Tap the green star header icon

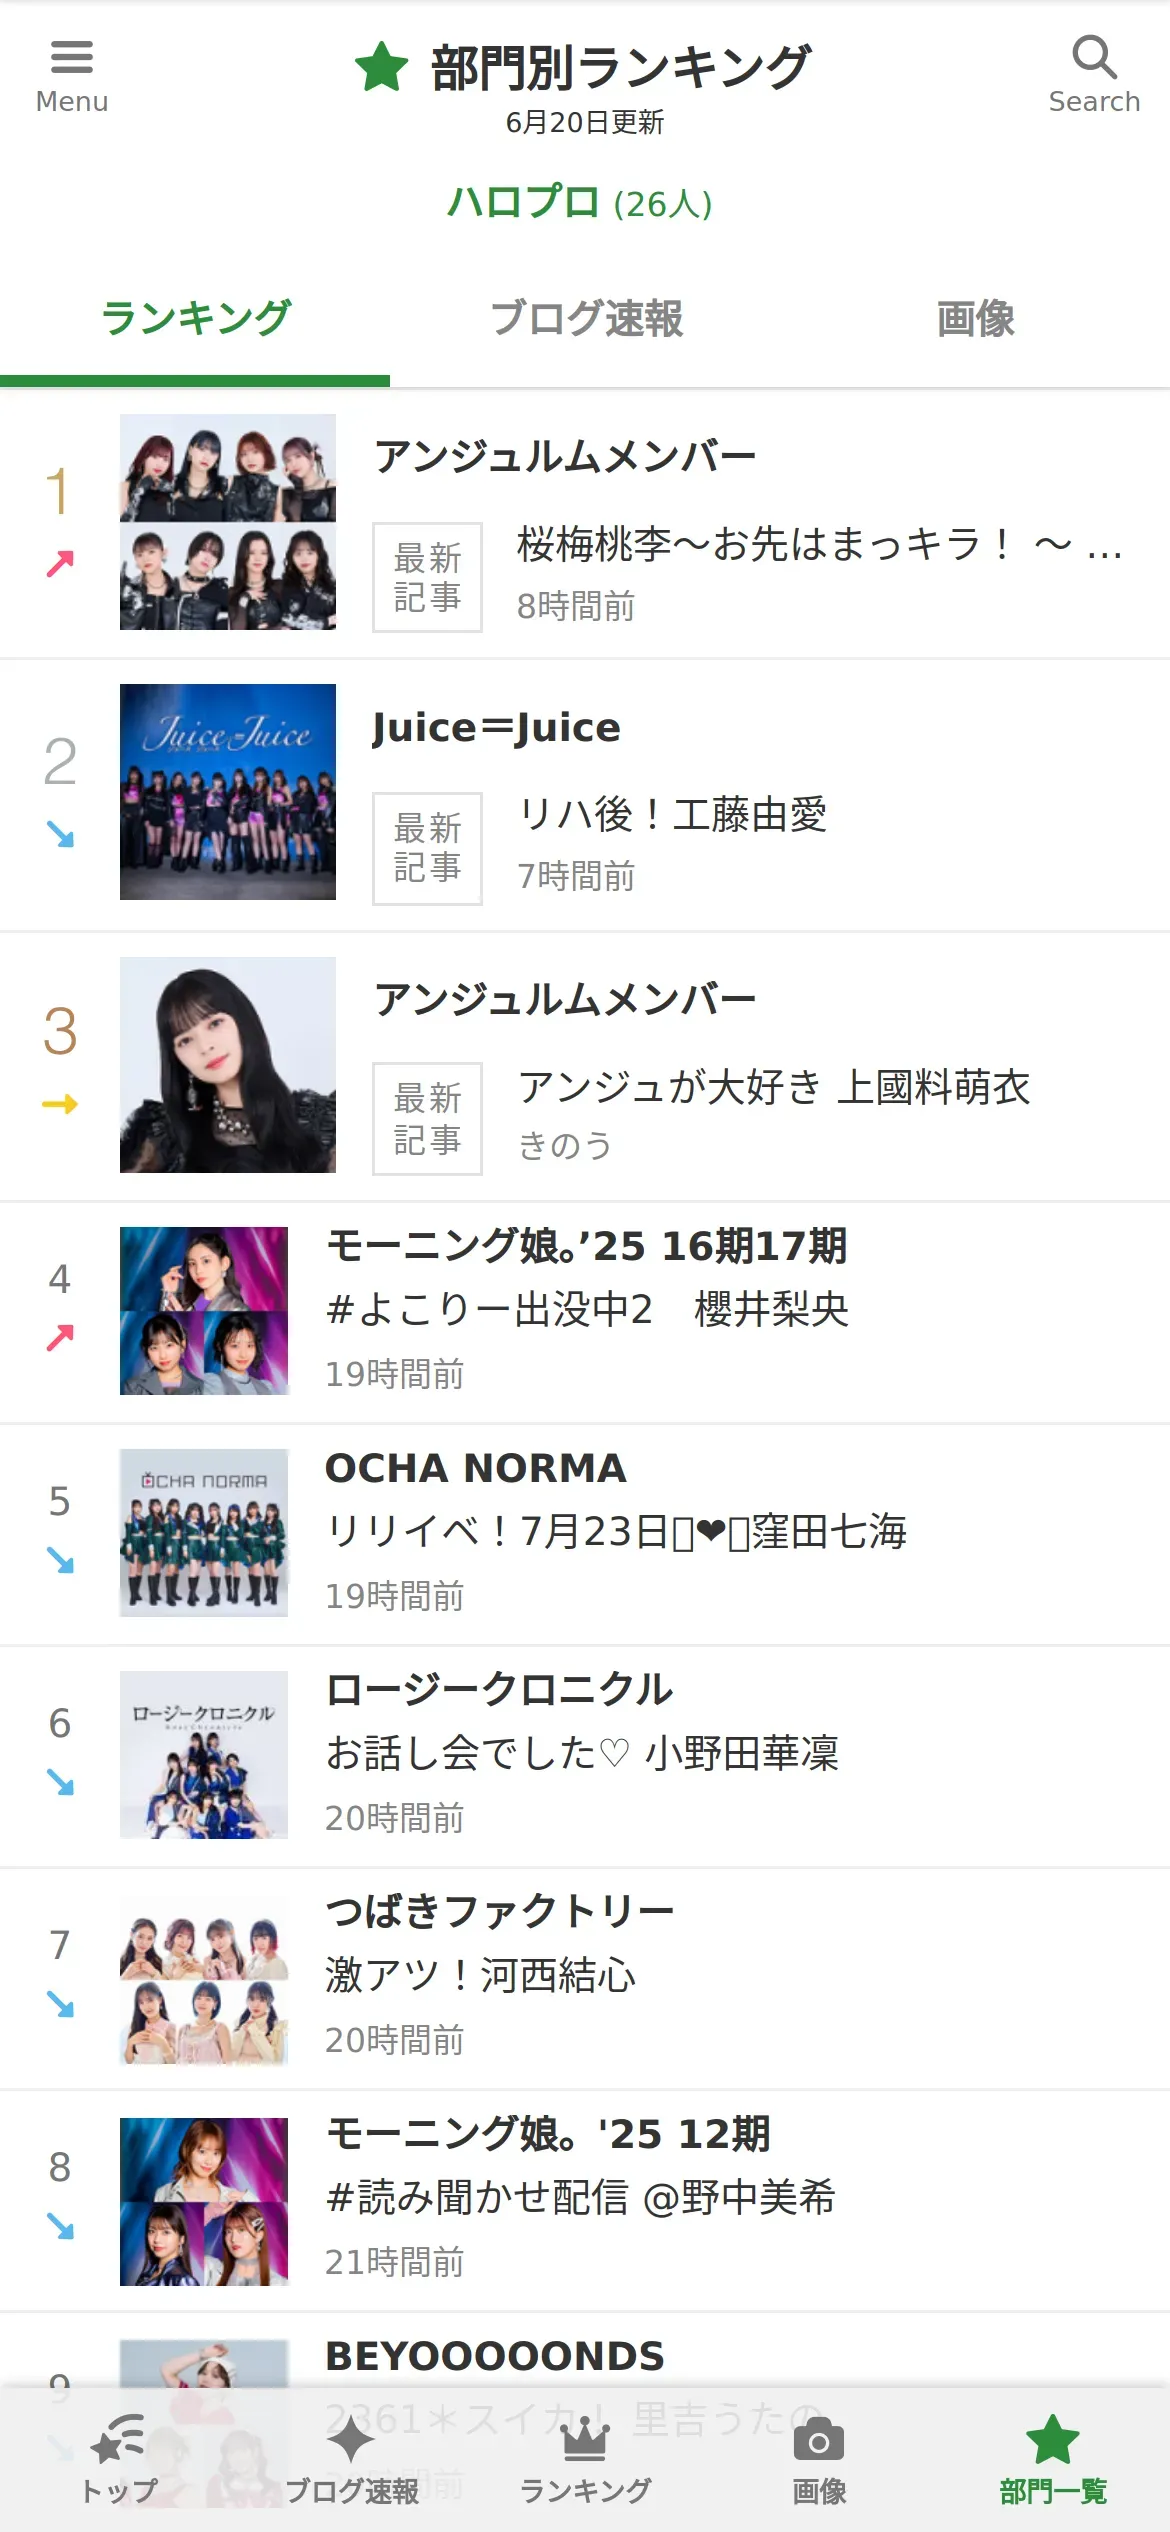coord(381,68)
